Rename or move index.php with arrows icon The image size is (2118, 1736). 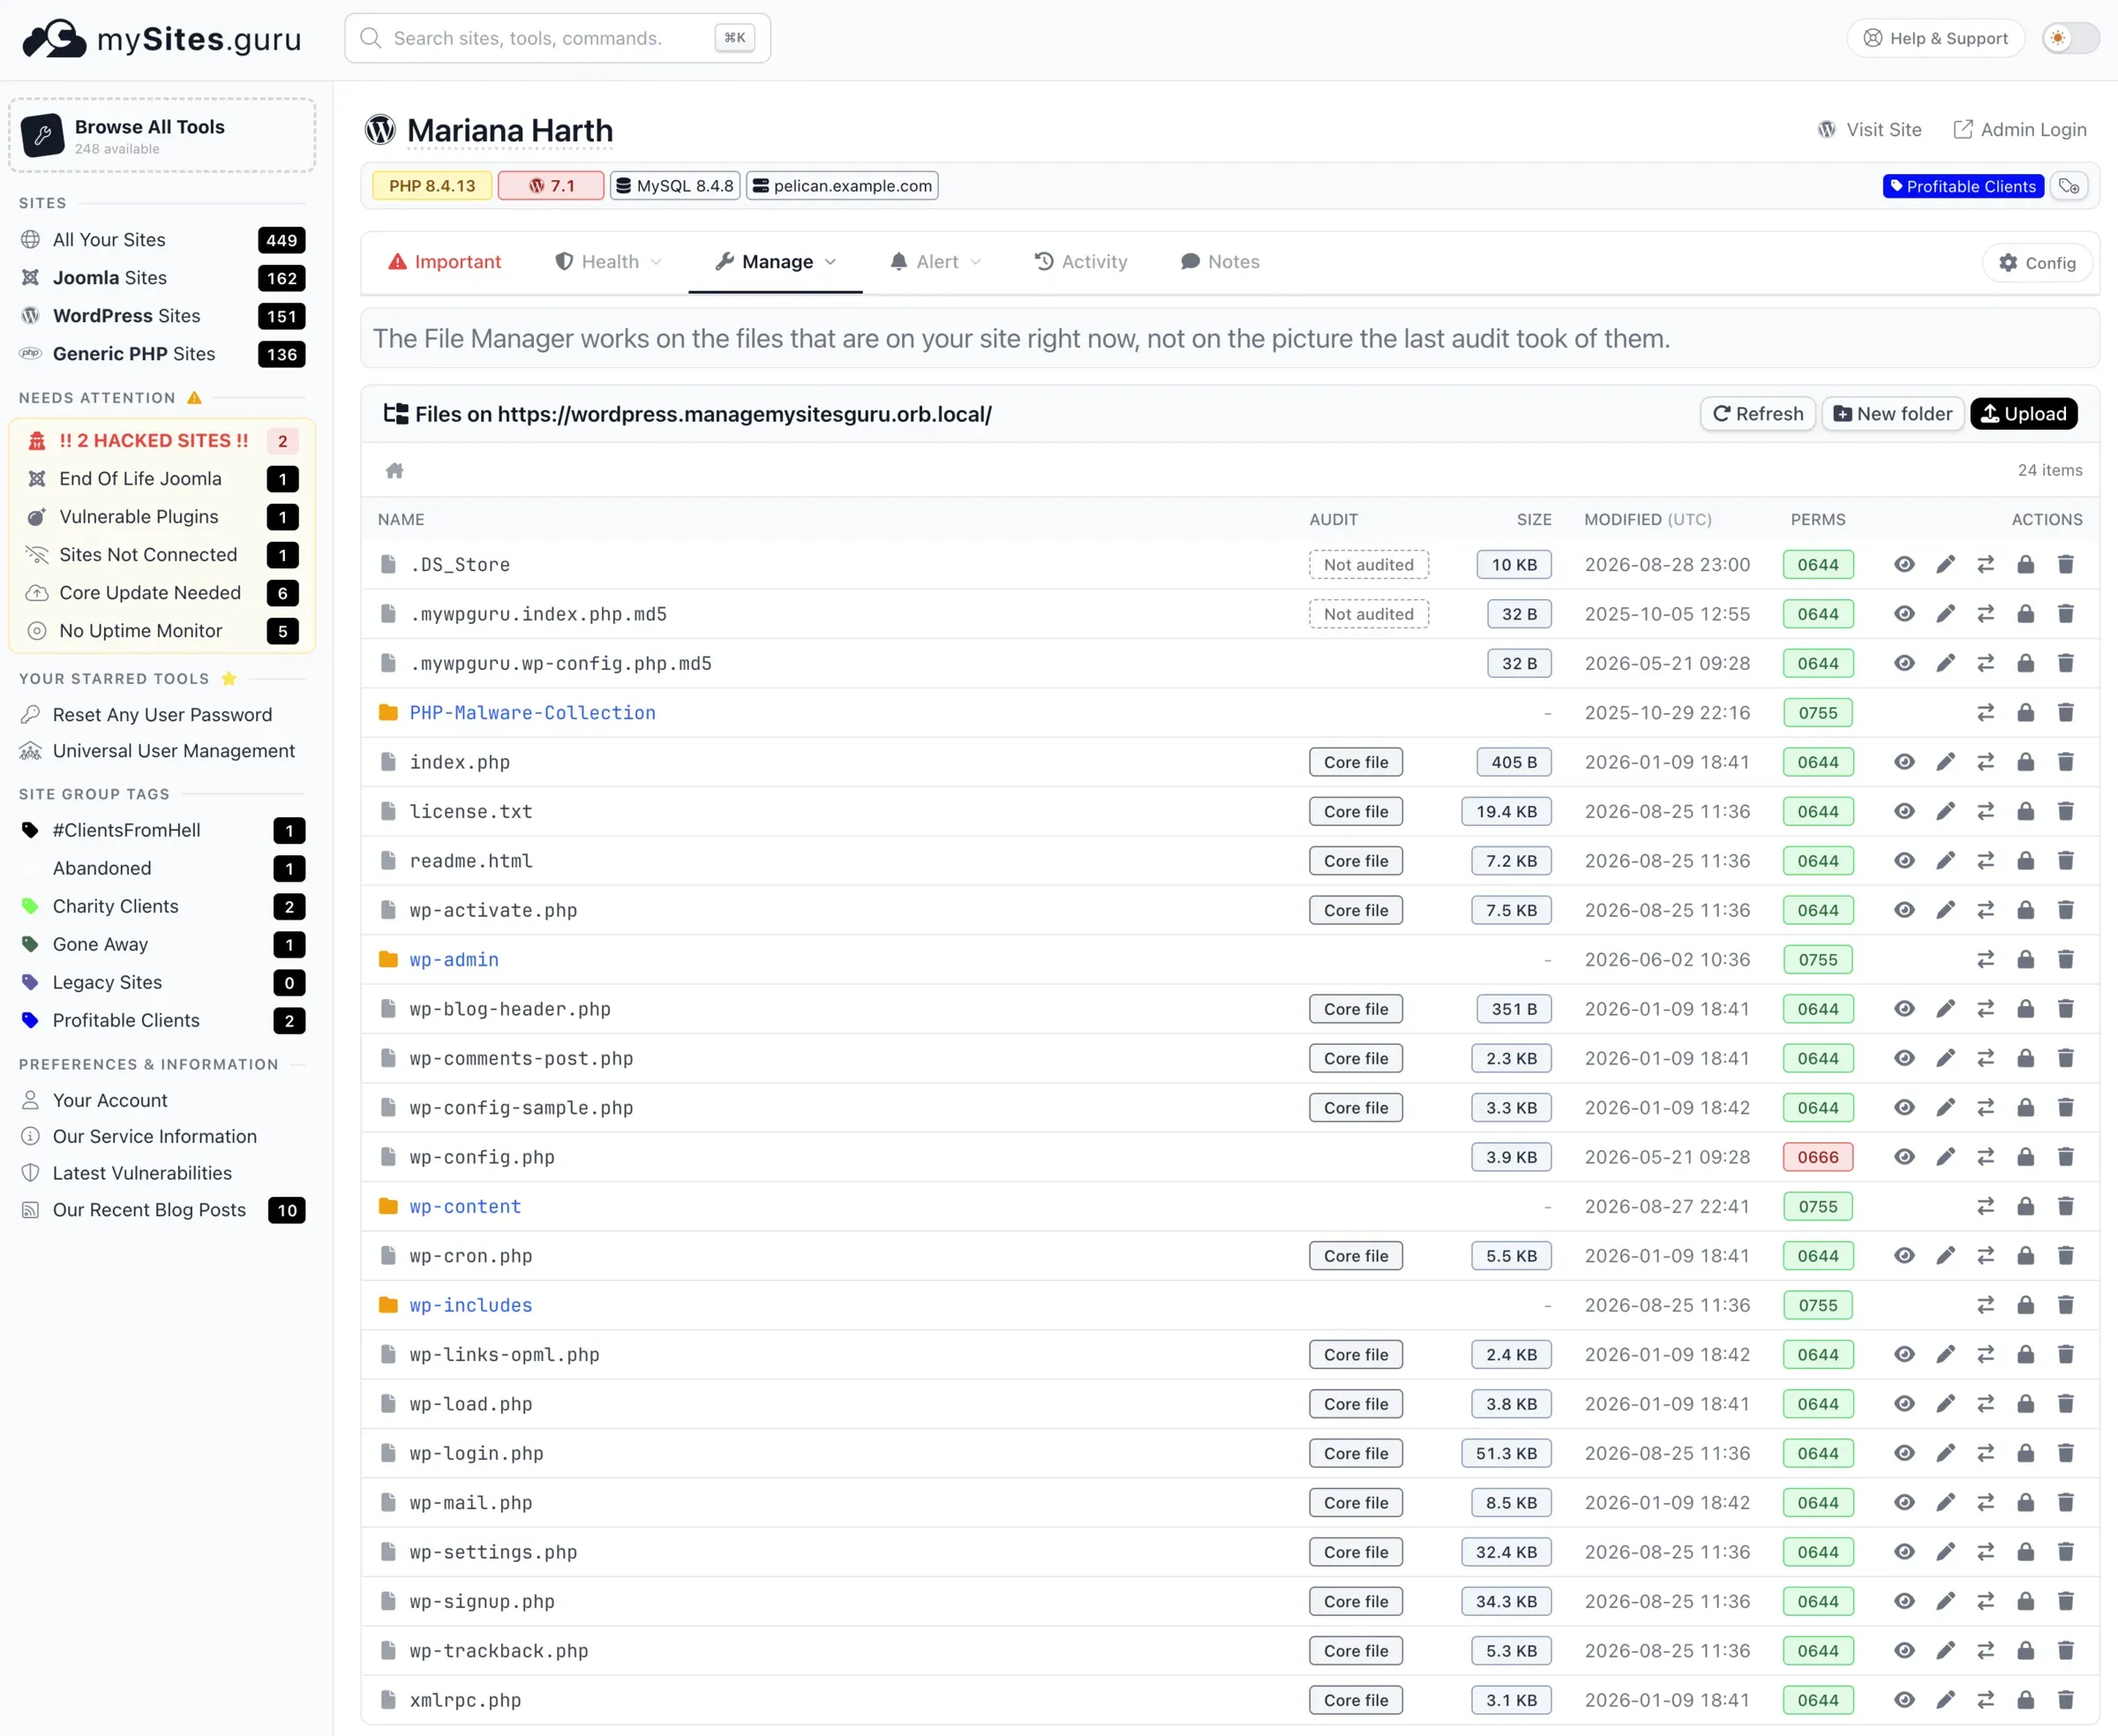pos(1986,762)
